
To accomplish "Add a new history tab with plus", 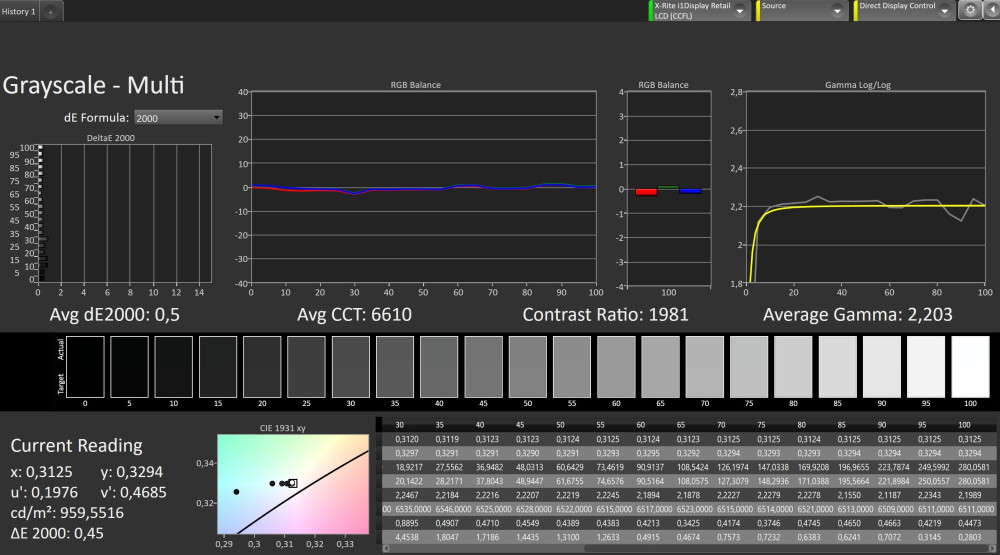I will click(x=50, y=11).
